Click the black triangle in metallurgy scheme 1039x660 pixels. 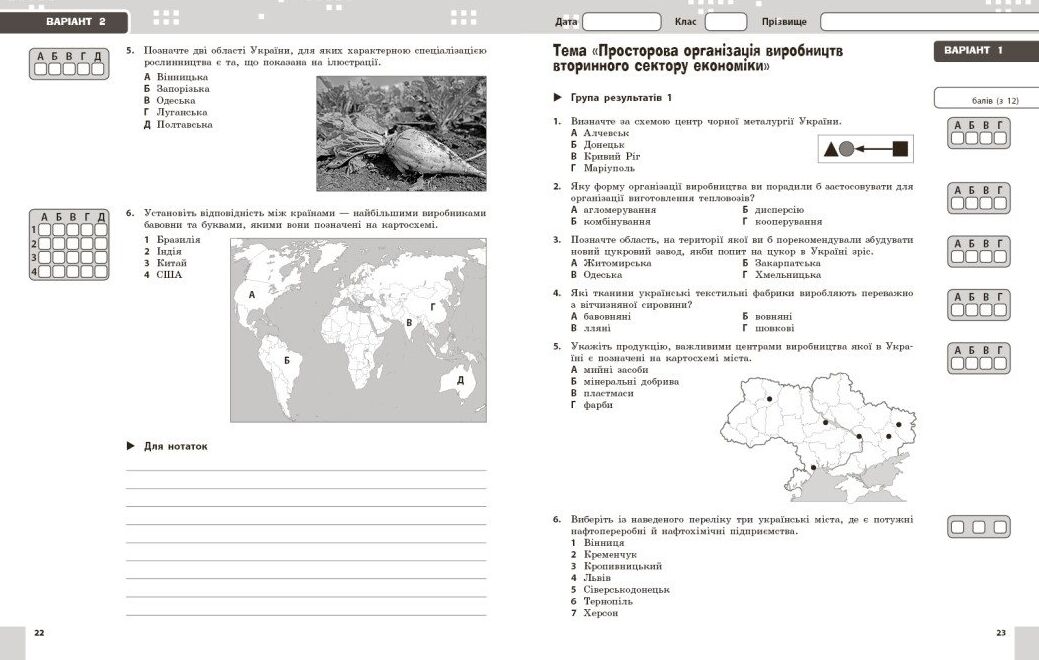(x=831, y=149)
